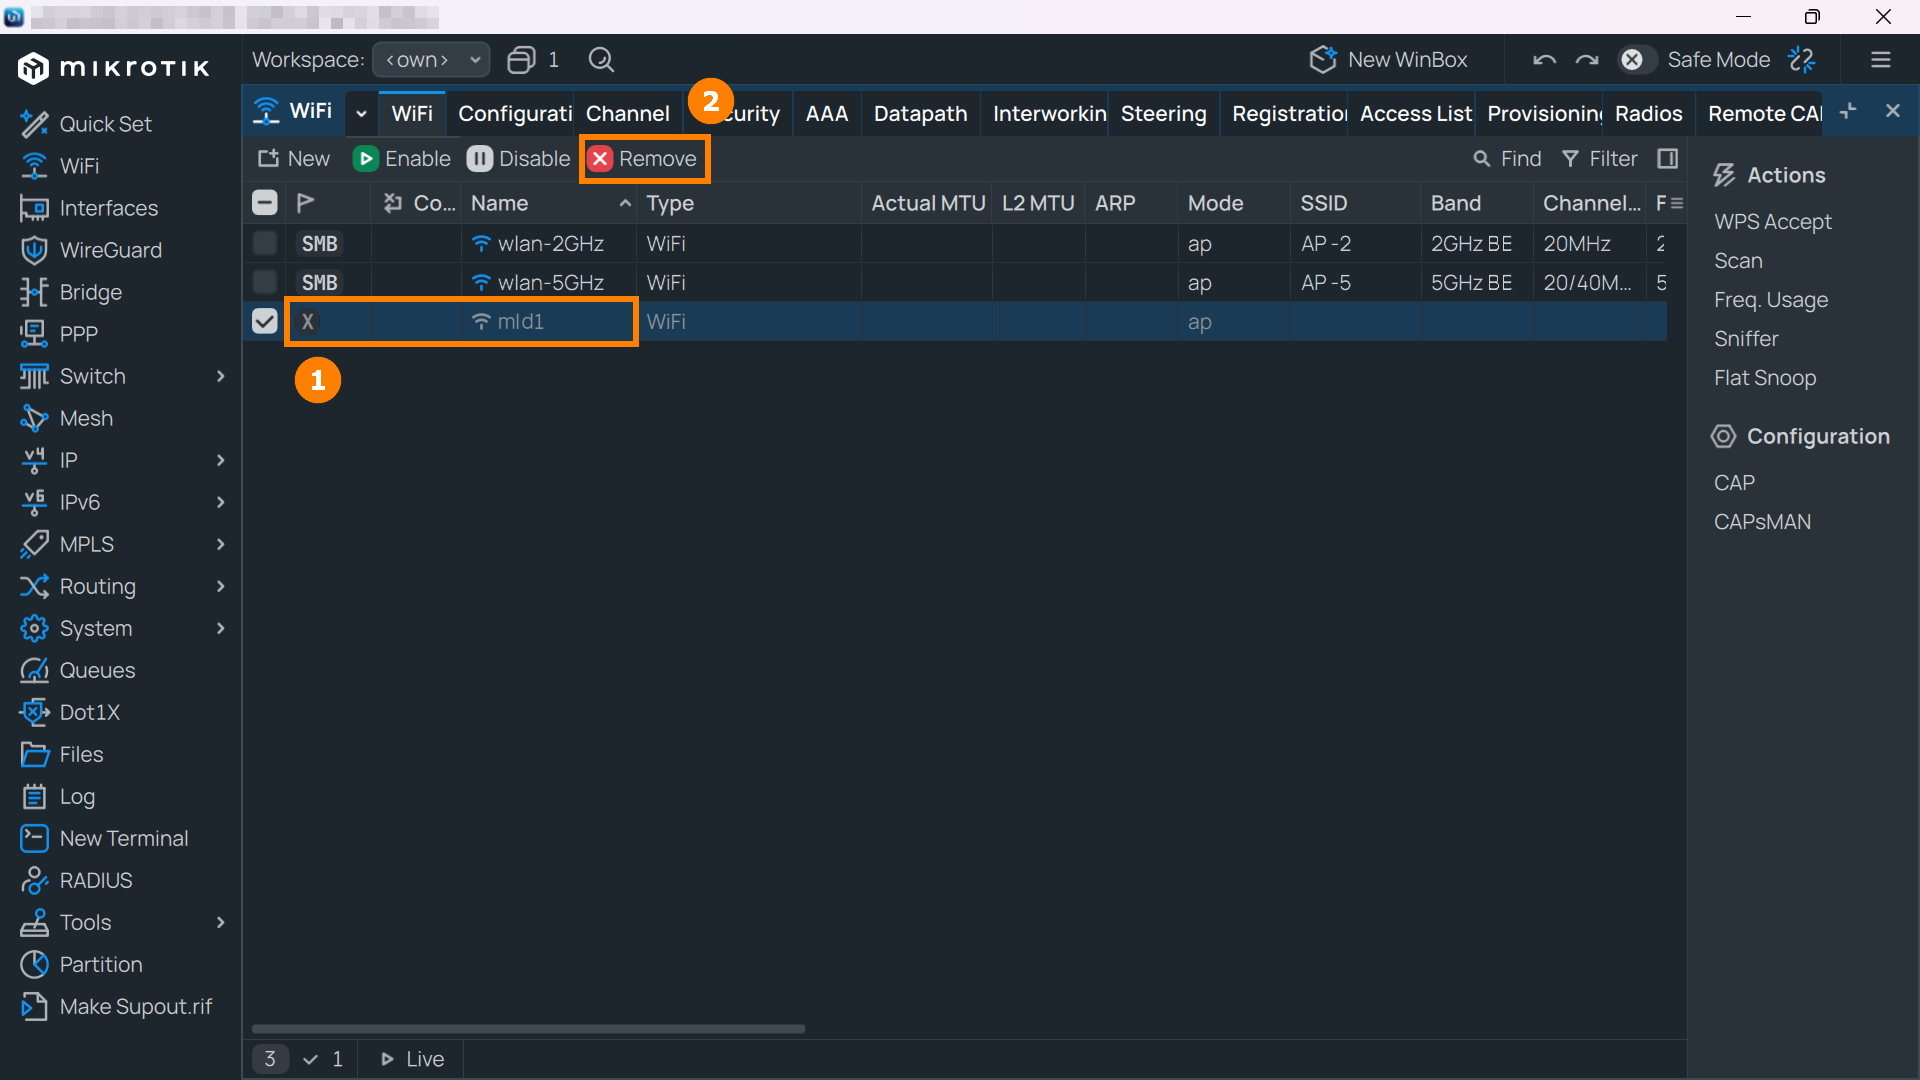Check the wlan-2GHz row checkbox
Viewport: 1920px width, 1080px height.
265,243
